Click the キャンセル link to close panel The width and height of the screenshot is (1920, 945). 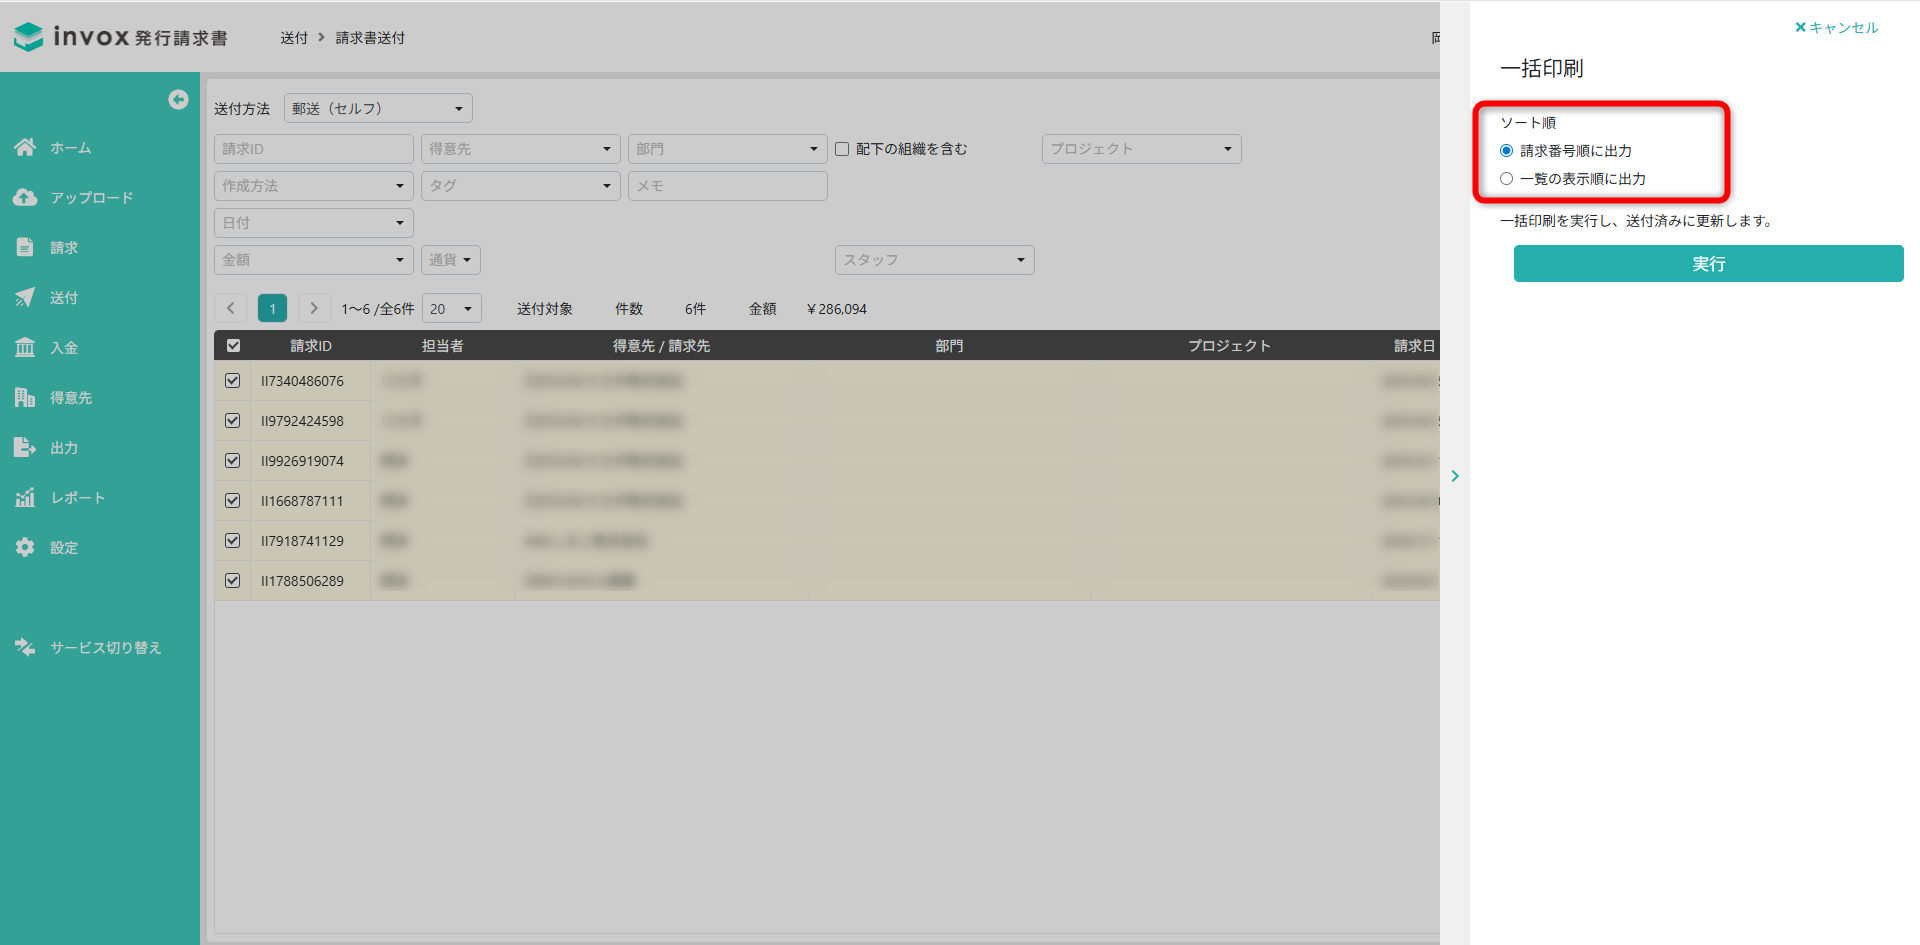[x=1837, y=28]
